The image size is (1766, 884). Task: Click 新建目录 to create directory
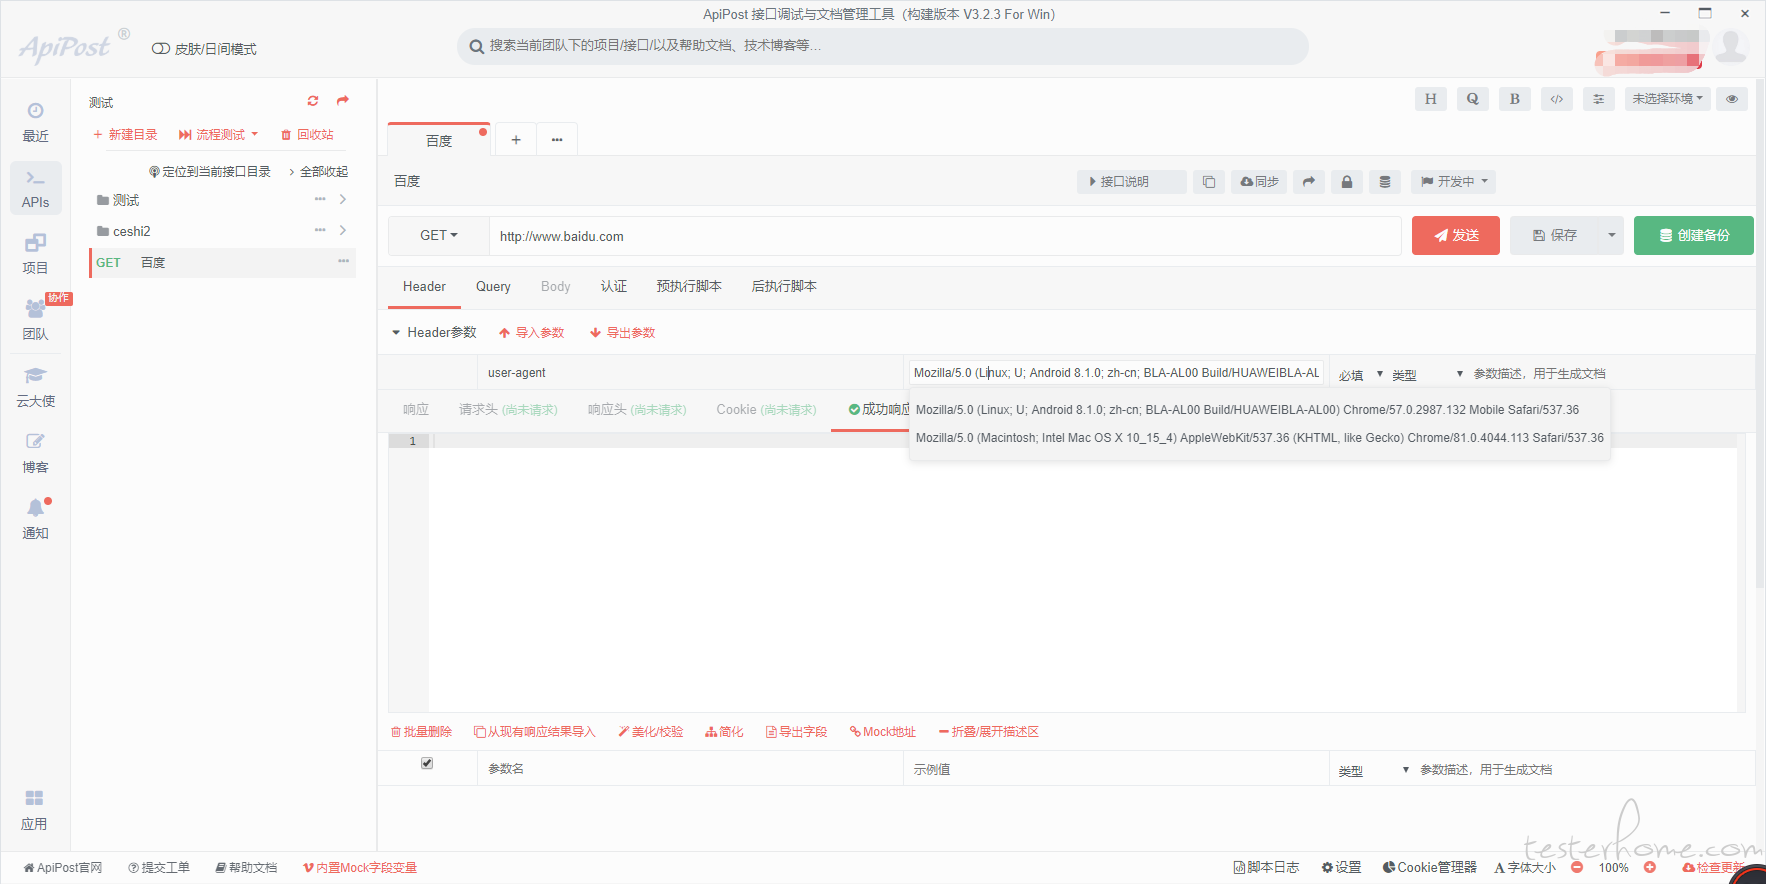125,135
